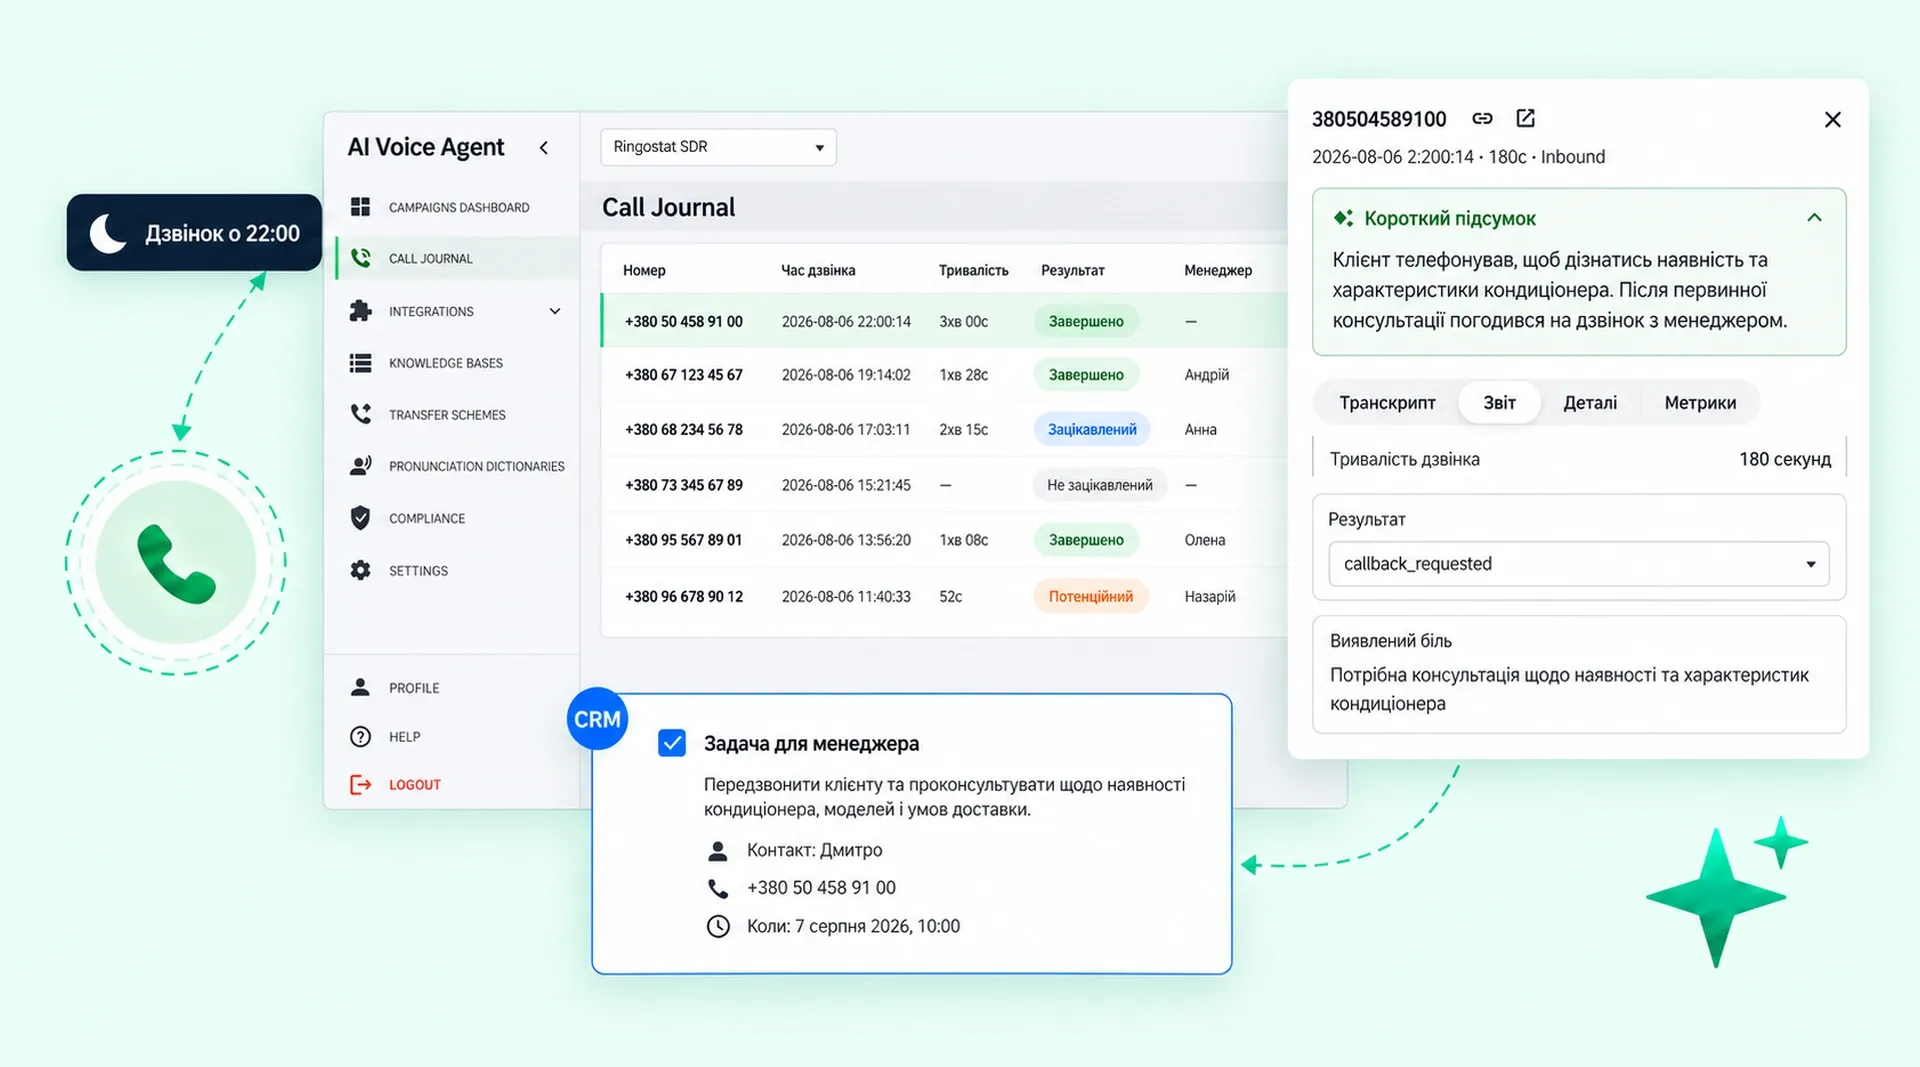1920x1067 pixels.
Task: Click the Integrations puzzle icon
Action: pos(360,311)
